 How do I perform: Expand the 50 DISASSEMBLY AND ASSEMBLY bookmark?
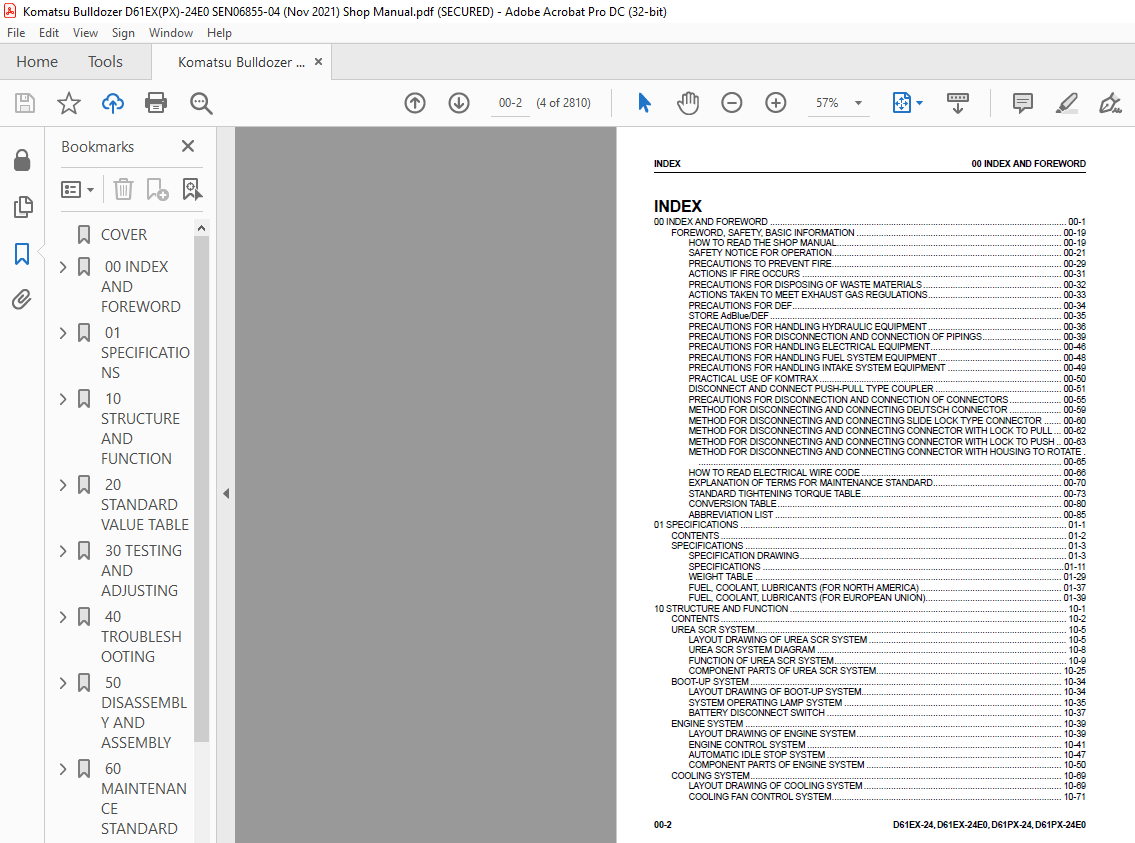63,682
